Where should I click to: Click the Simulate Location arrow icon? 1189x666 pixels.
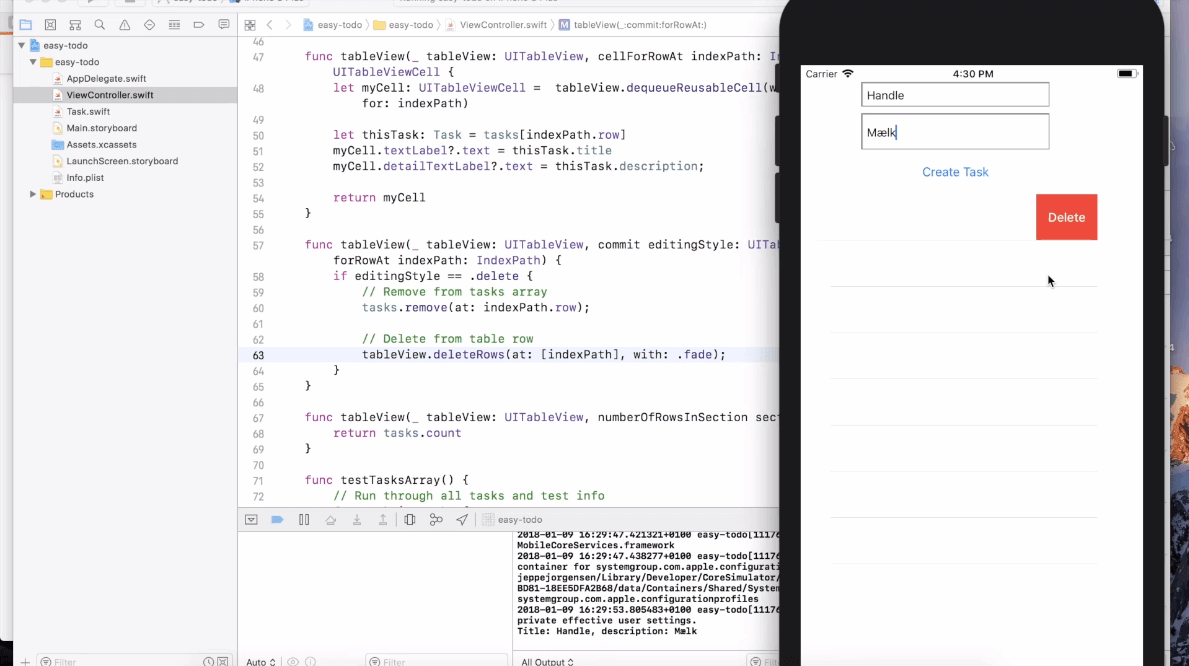tap(462, 520)
